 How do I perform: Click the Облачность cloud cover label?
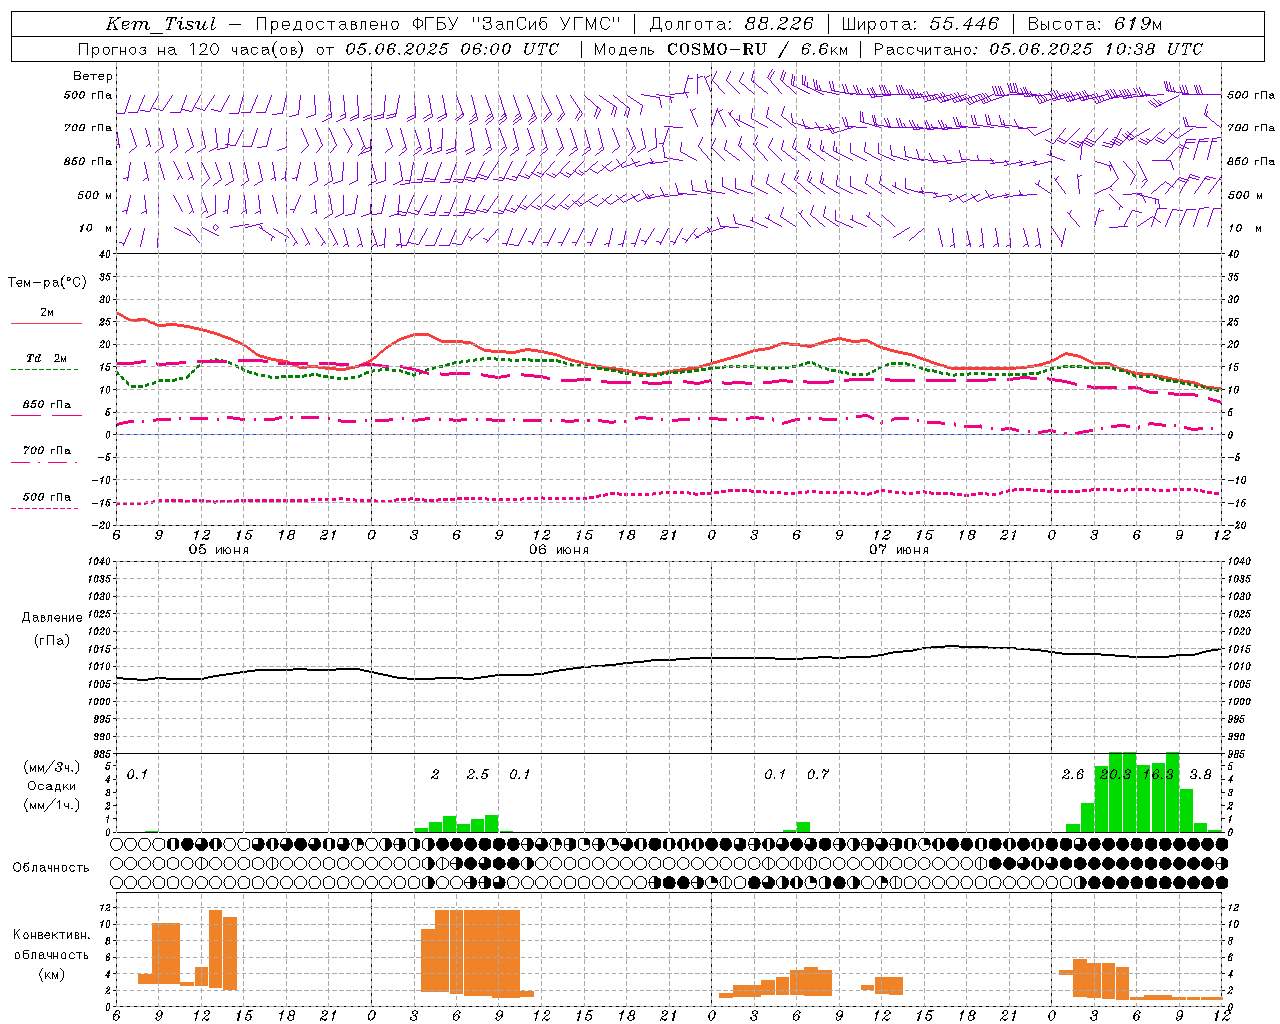click(x=51, y=868)
